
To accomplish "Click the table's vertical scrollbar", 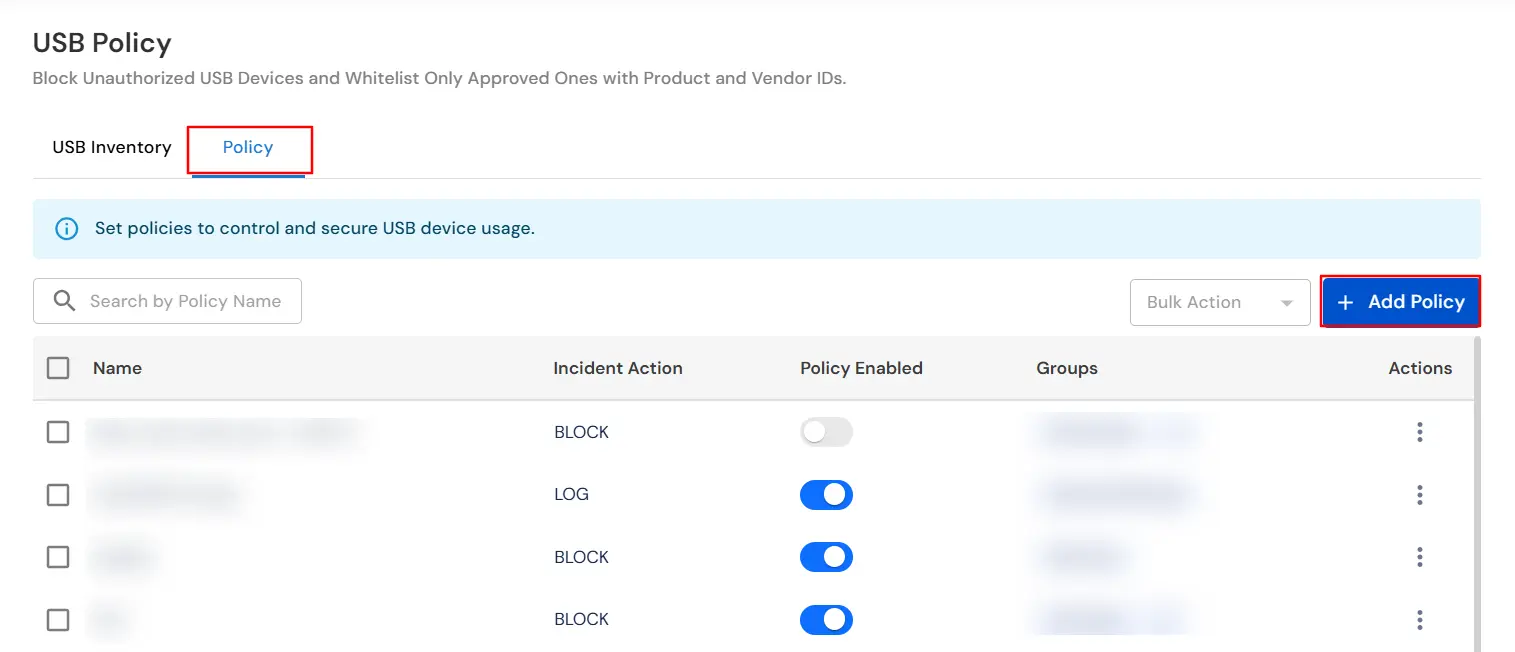I will [x=1478, y=494].
